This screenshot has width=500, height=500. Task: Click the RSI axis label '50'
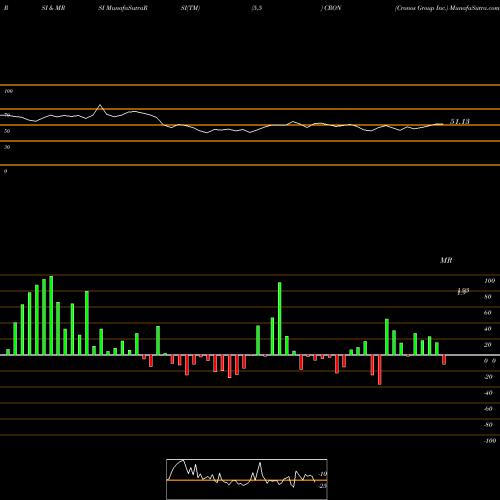[x=7, y=131]
